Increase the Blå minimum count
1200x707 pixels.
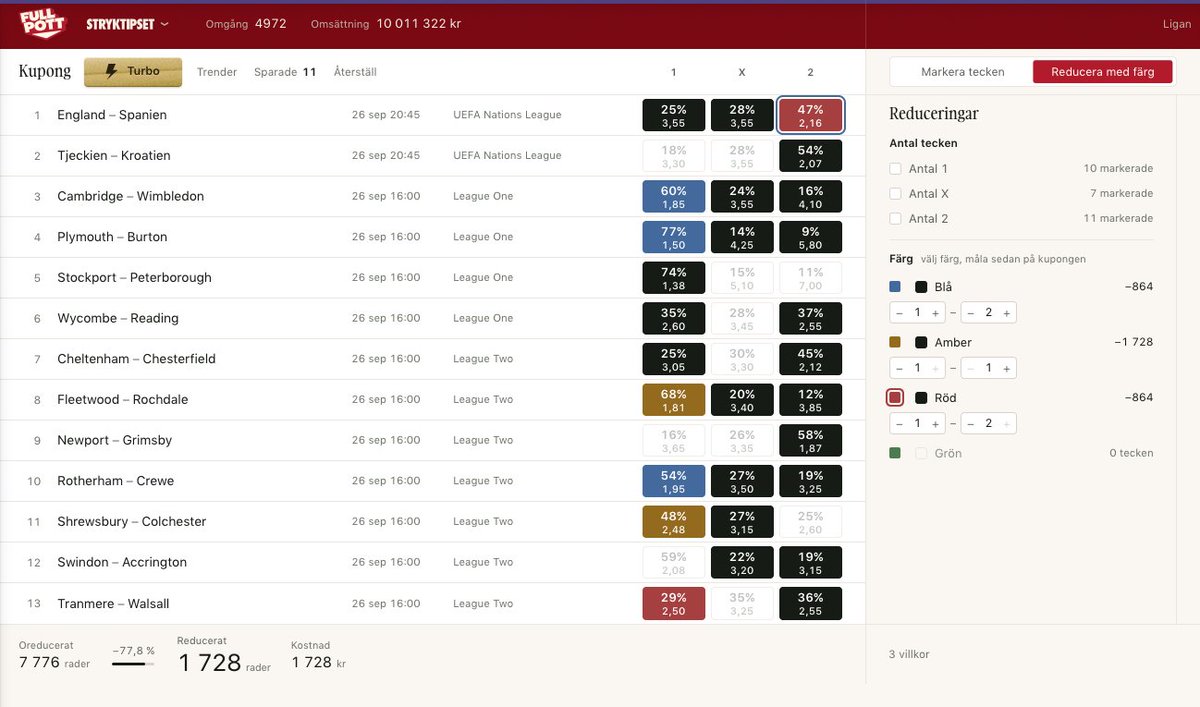[935, 313]
